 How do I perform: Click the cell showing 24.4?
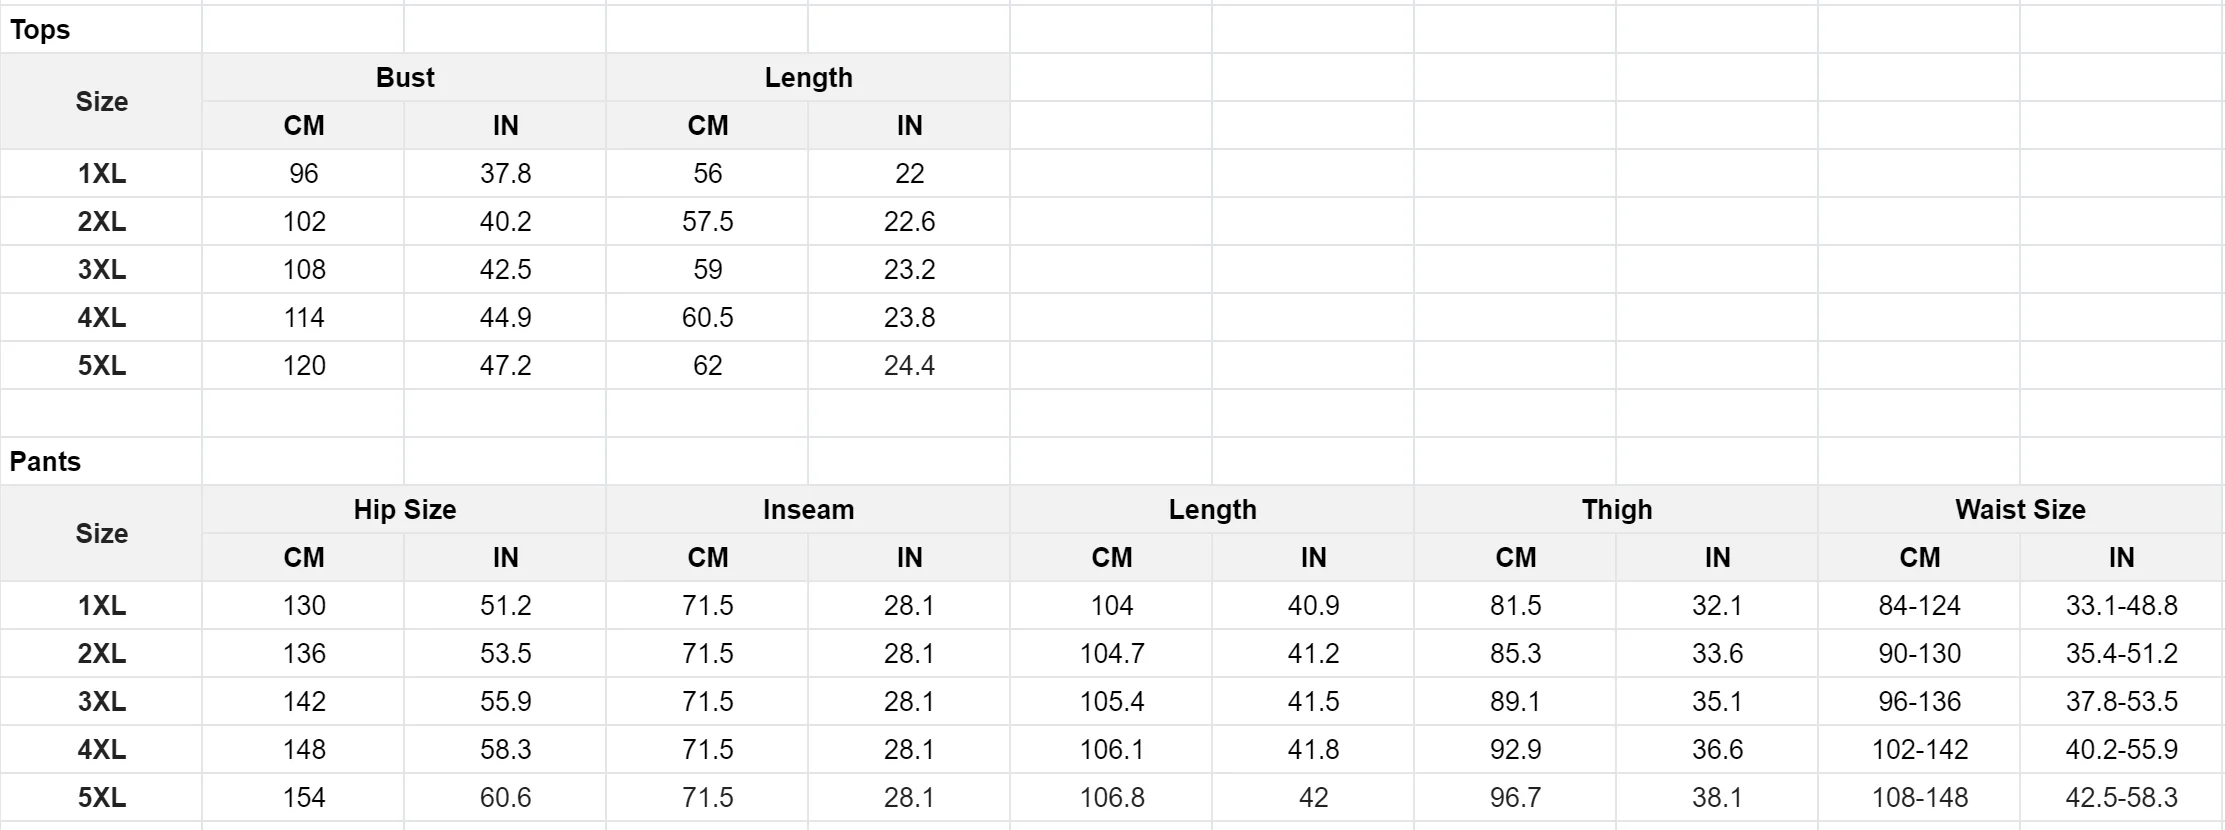pyautogui.click(x=910, y=366)
